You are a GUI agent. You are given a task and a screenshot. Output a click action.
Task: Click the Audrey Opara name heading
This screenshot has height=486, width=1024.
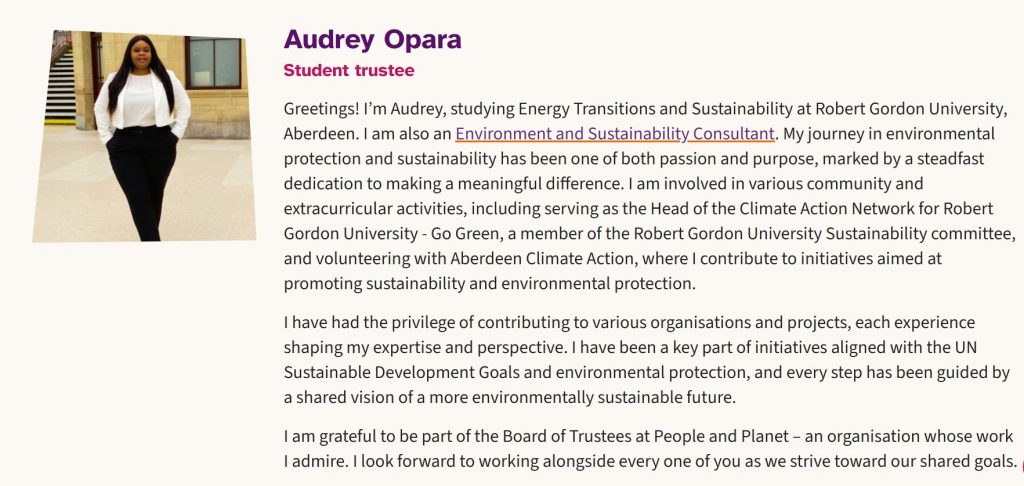pyautogui.click(x=372, y=39)
